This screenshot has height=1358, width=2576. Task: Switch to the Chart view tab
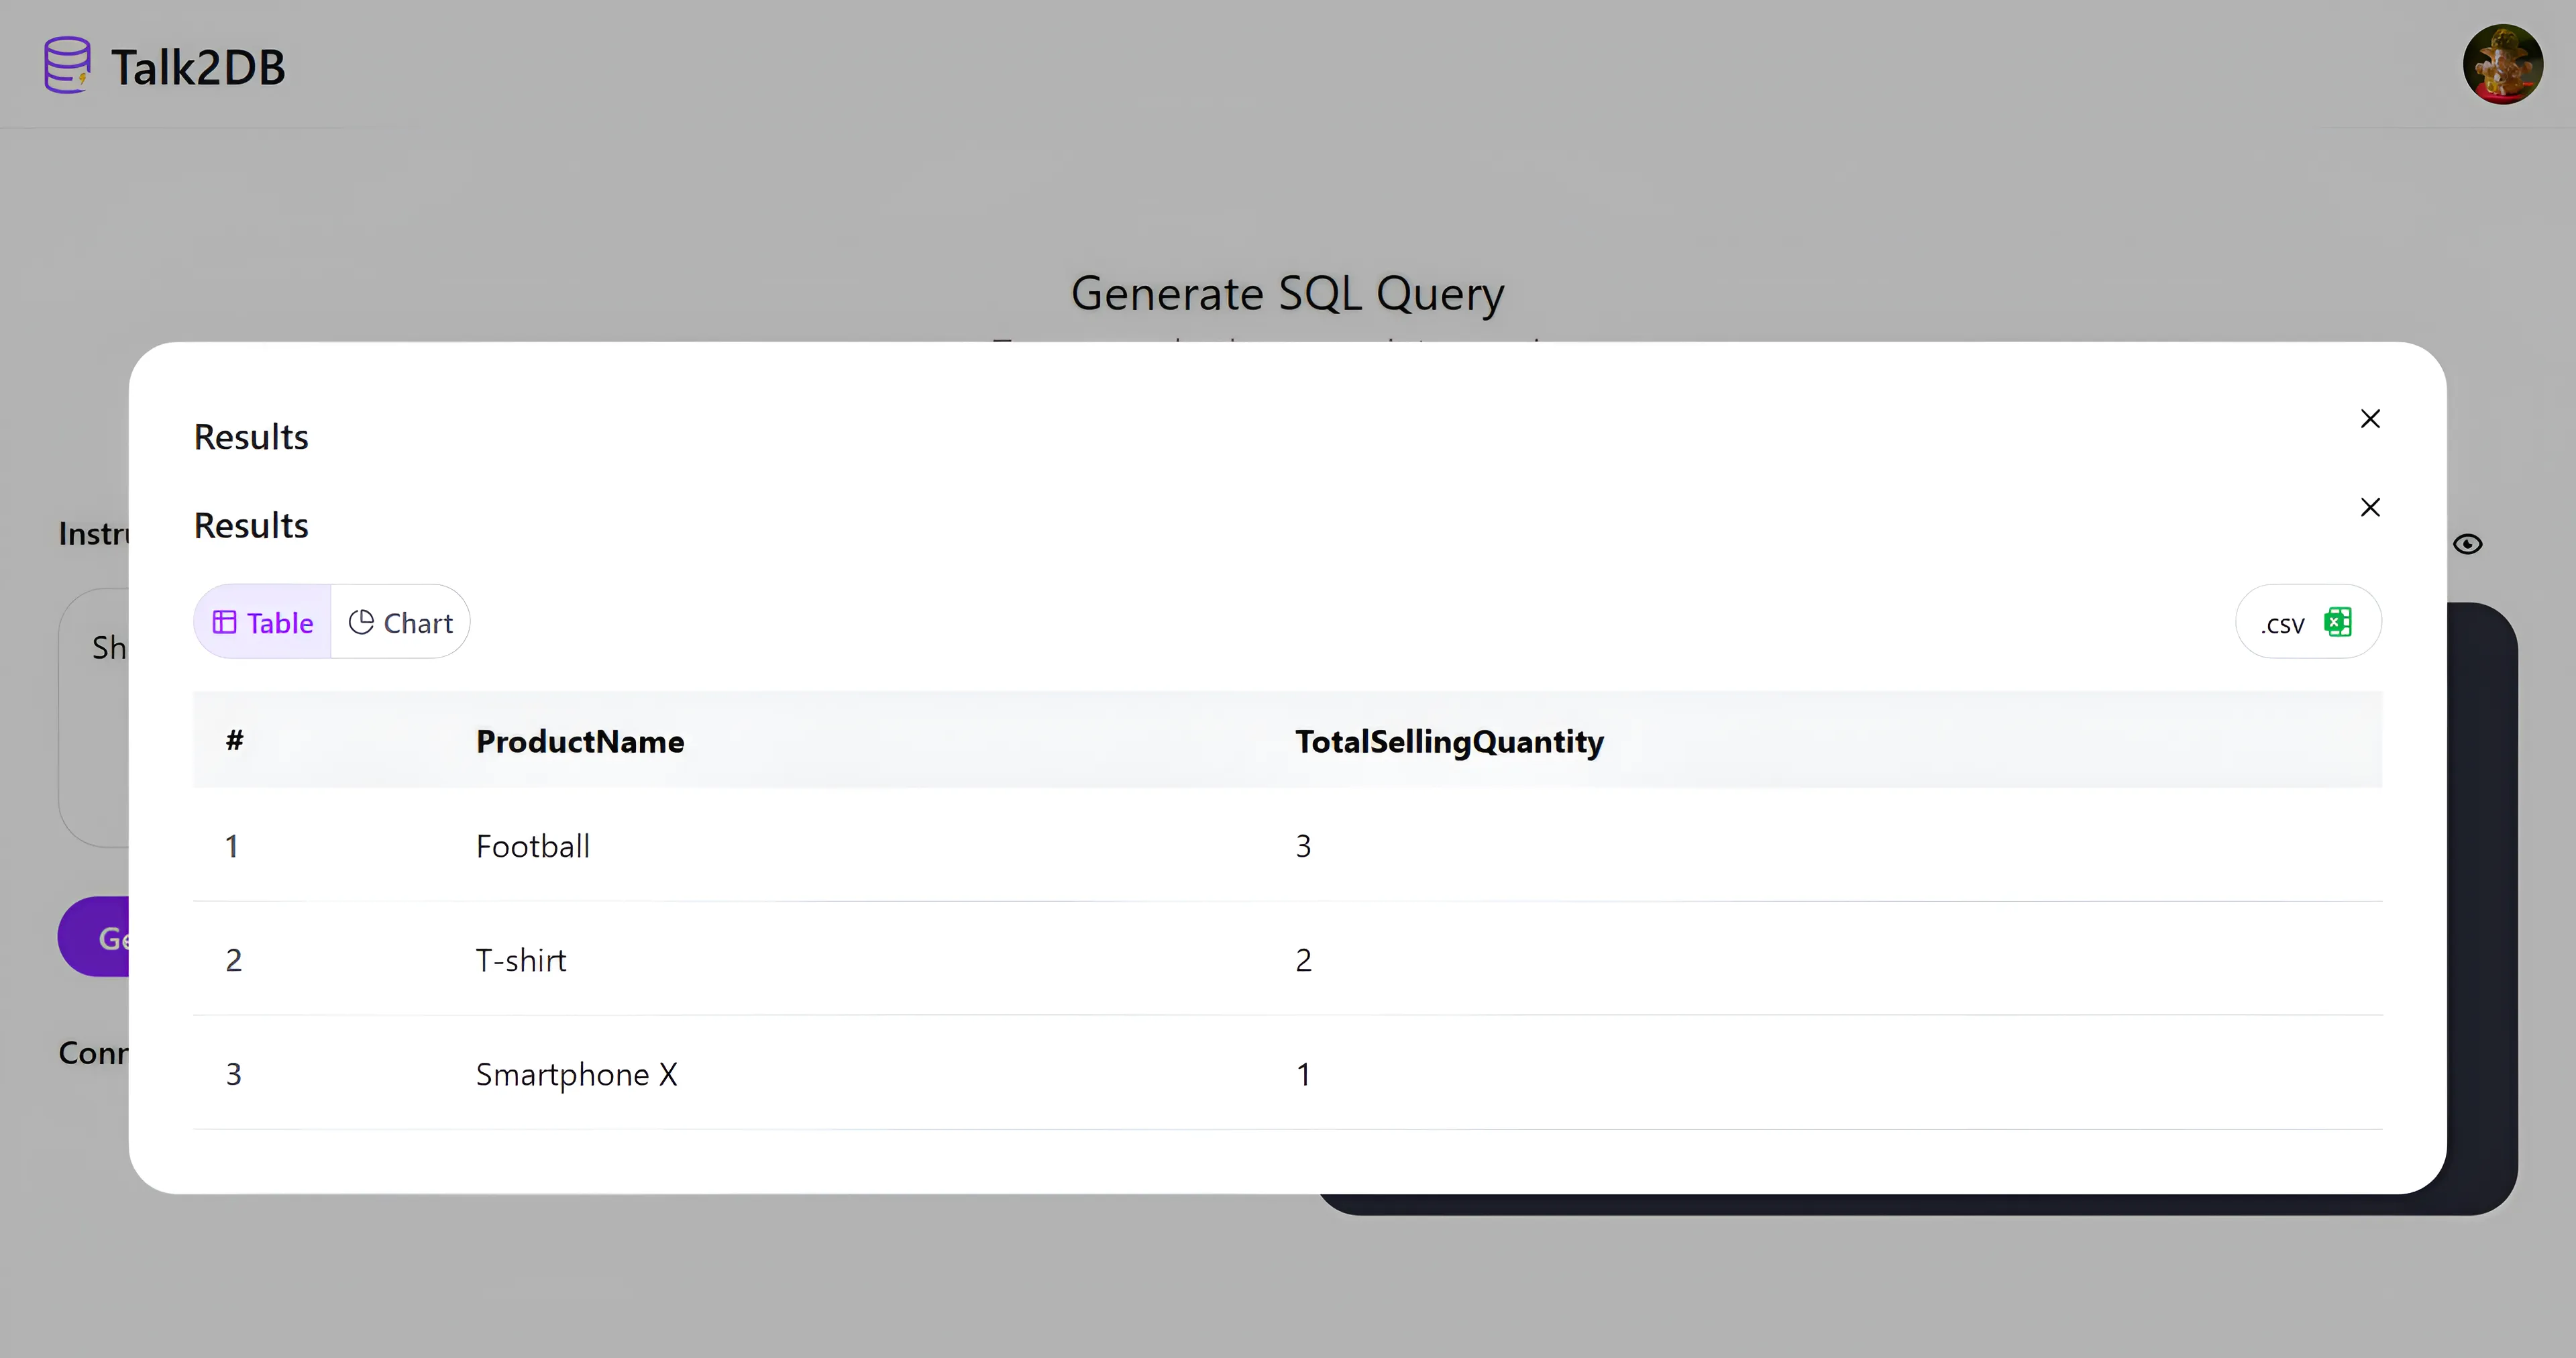tap(401, 622)
